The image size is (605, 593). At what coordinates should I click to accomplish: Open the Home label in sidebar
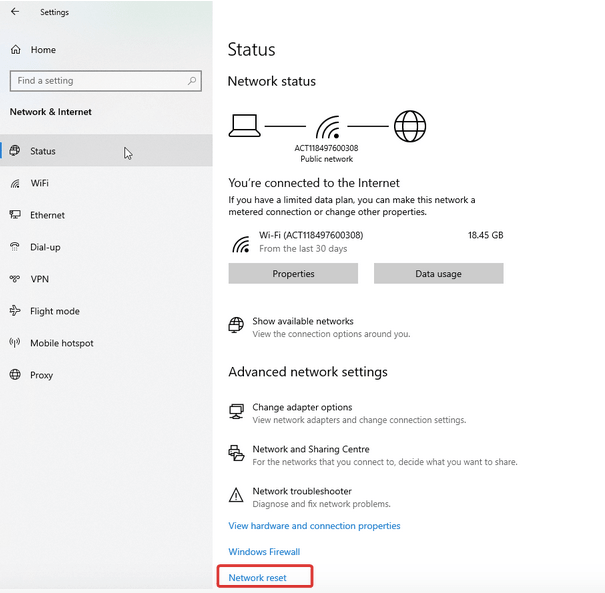43,50
